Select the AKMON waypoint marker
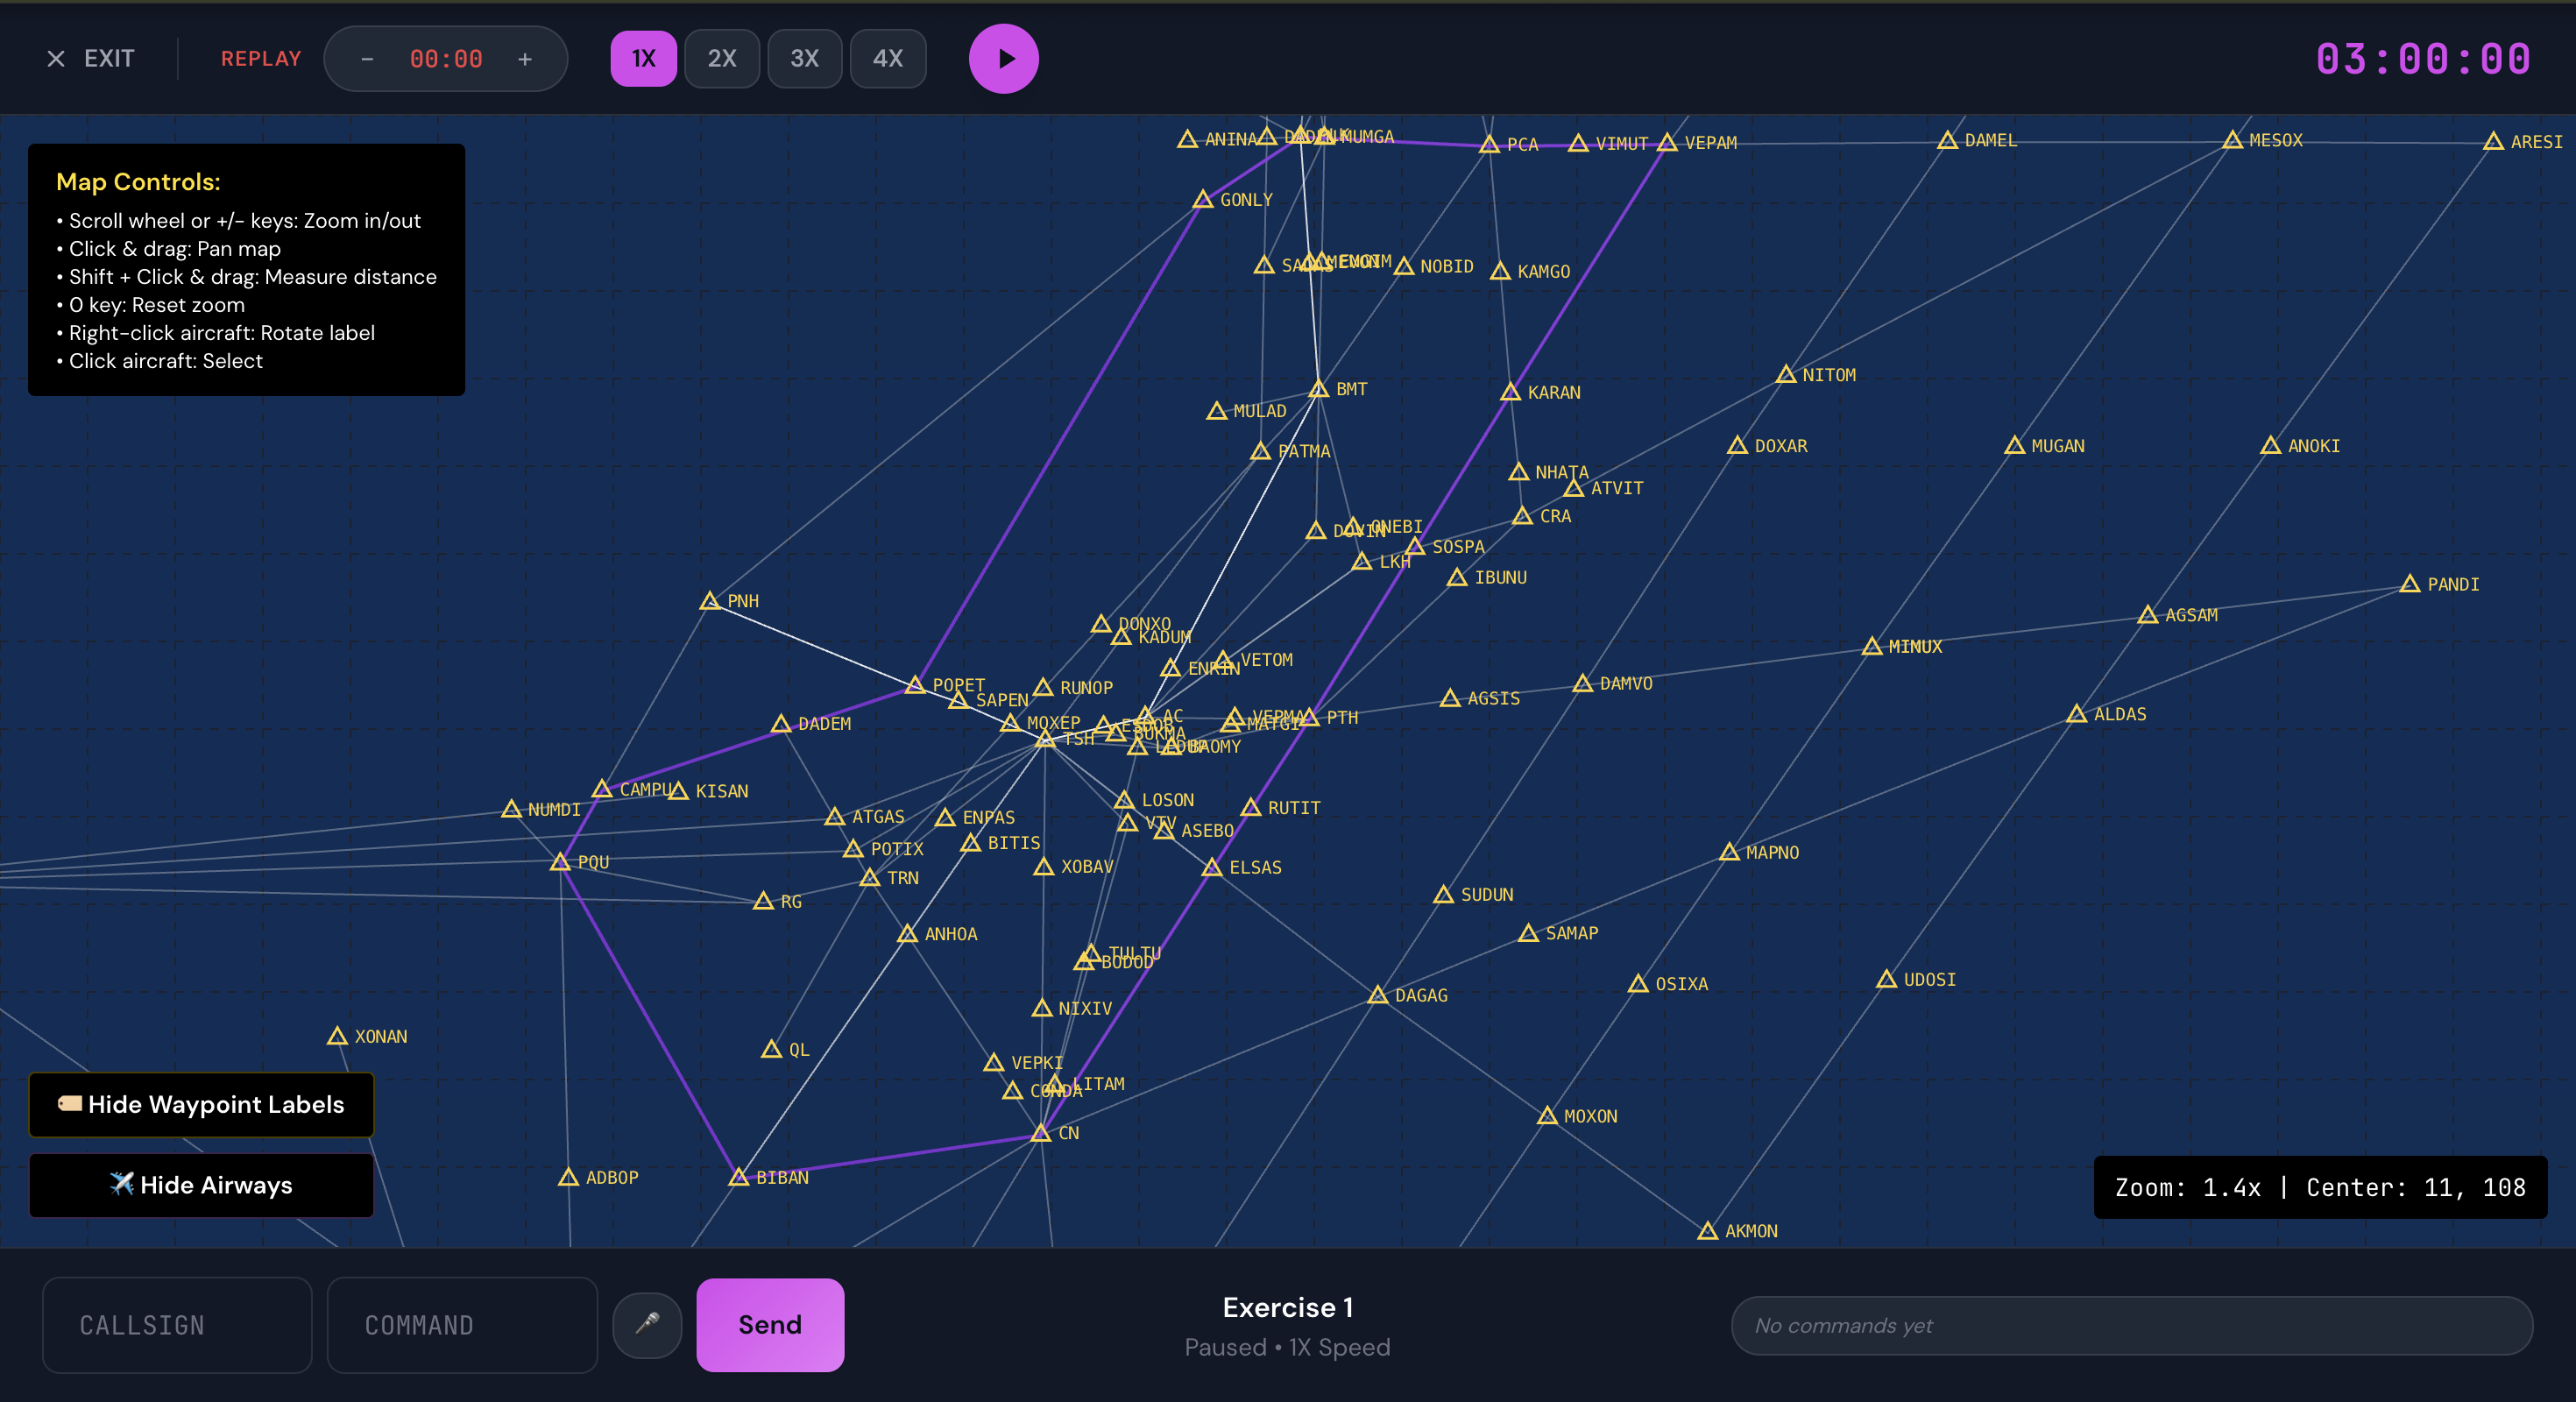 (x=1708, y=1231)
